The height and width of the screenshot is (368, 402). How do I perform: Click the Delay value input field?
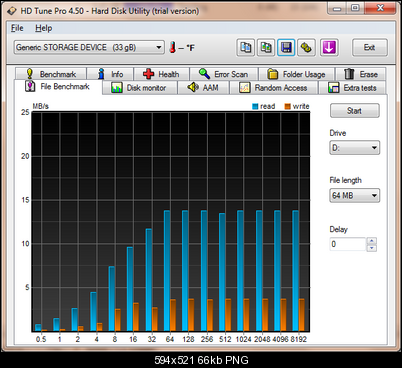click(348, 244)
